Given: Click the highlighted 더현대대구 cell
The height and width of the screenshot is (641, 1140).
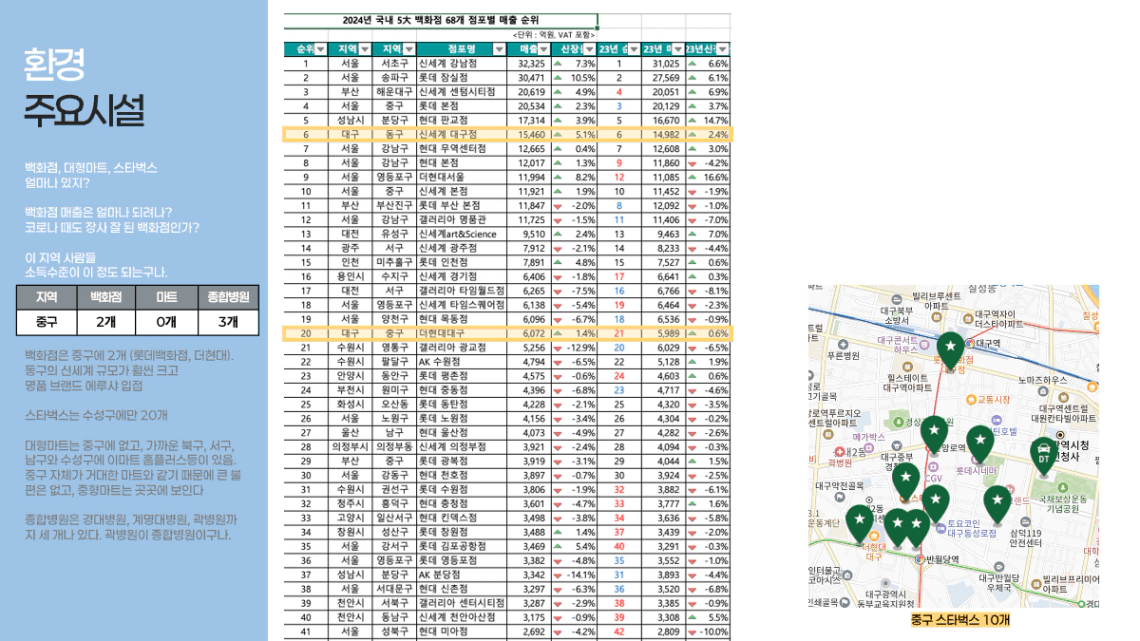Looking at the screenshot, I should (x=461, y=334).
